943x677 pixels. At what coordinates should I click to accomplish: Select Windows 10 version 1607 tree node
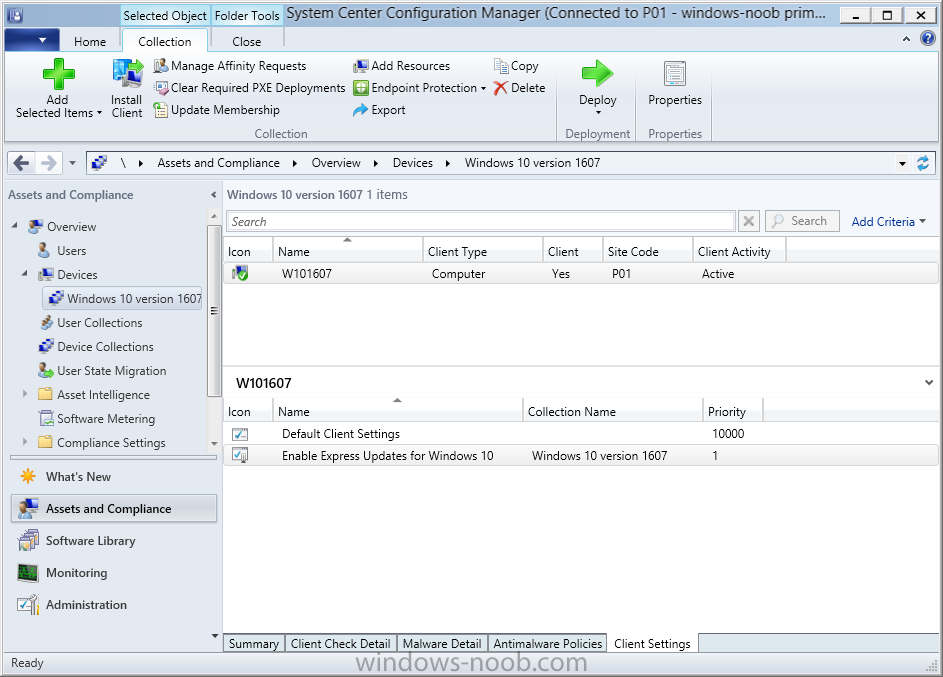click(123, 299)
